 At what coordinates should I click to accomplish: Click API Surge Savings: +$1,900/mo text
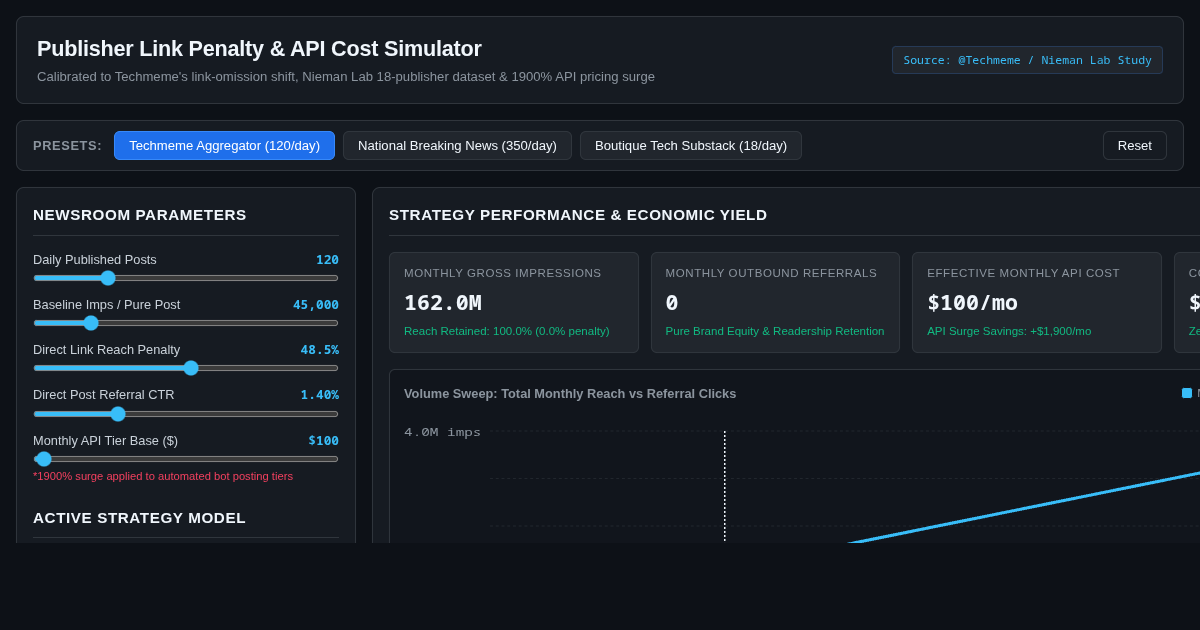(1009, 331)
